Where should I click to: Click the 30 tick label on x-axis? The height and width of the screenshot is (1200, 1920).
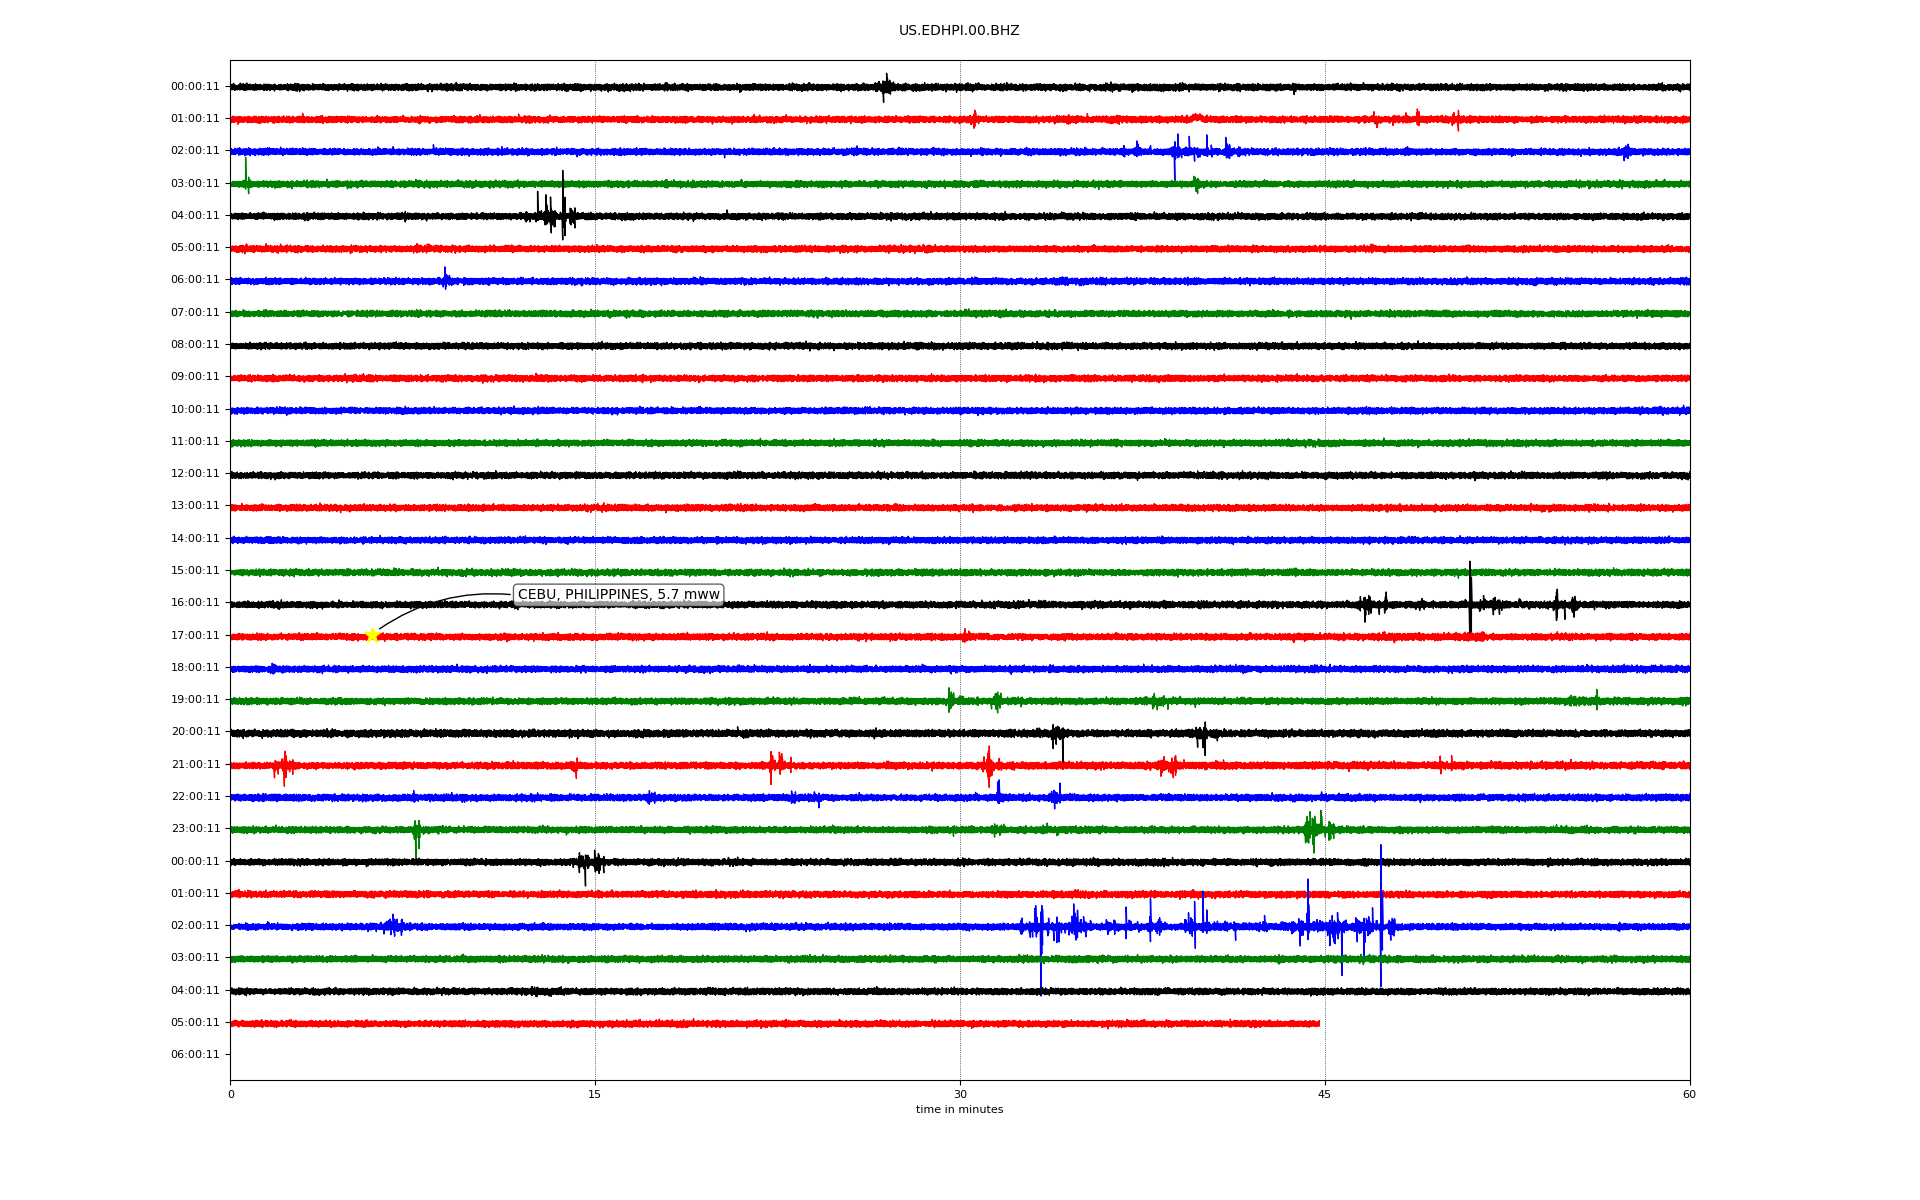960,1094
